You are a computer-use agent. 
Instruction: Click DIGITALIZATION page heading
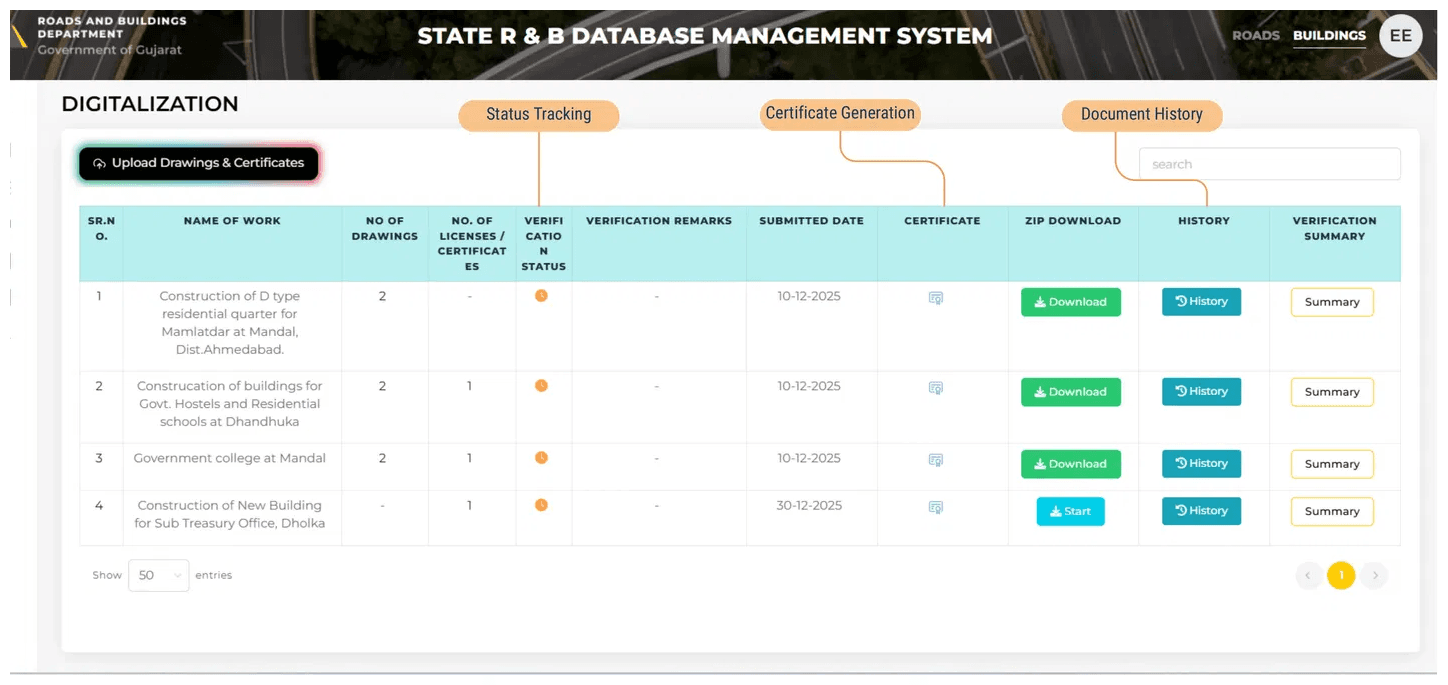(150, 104)
